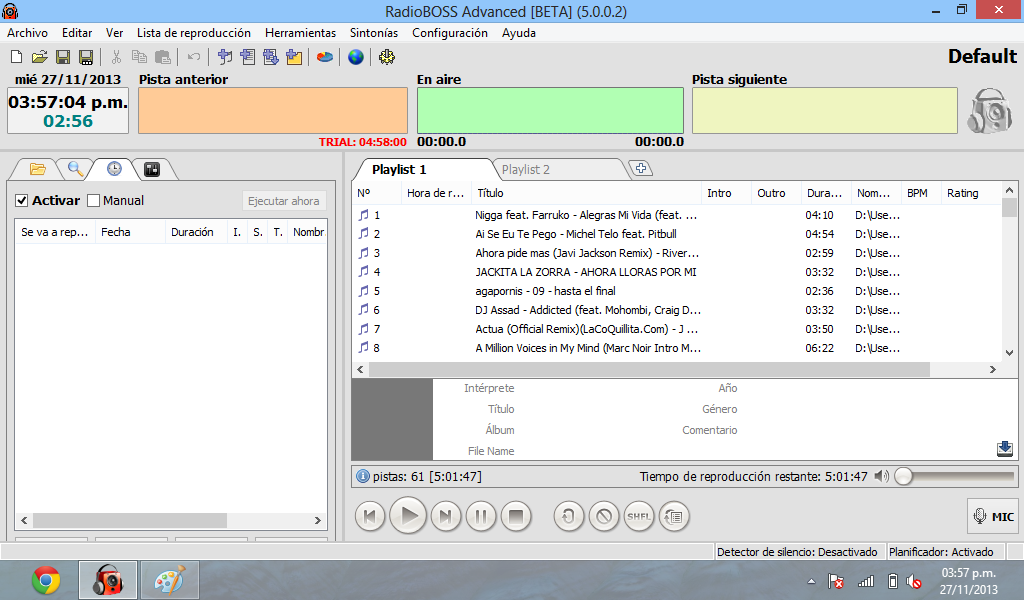Open the Lista de reproducción menu
Screen dimensions: 1024x600
pyautogui.click(x=193, y=33)
